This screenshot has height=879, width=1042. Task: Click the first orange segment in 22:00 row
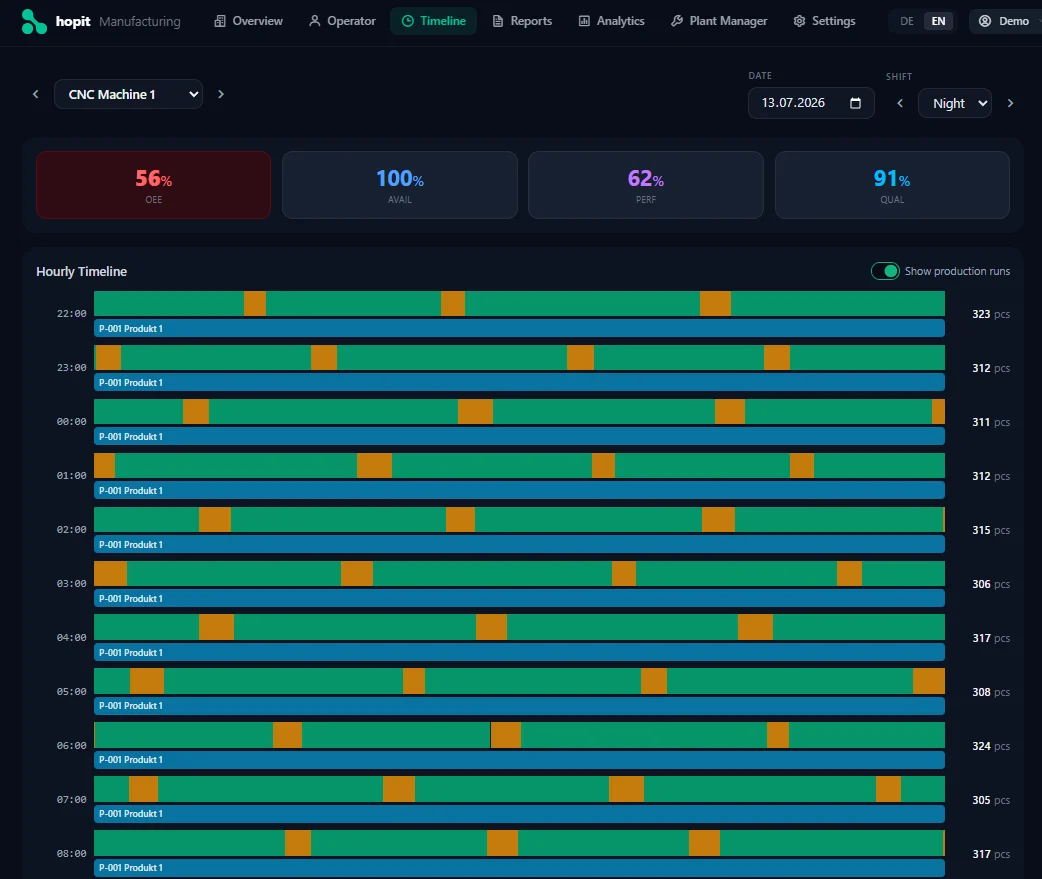pos(255,304)
